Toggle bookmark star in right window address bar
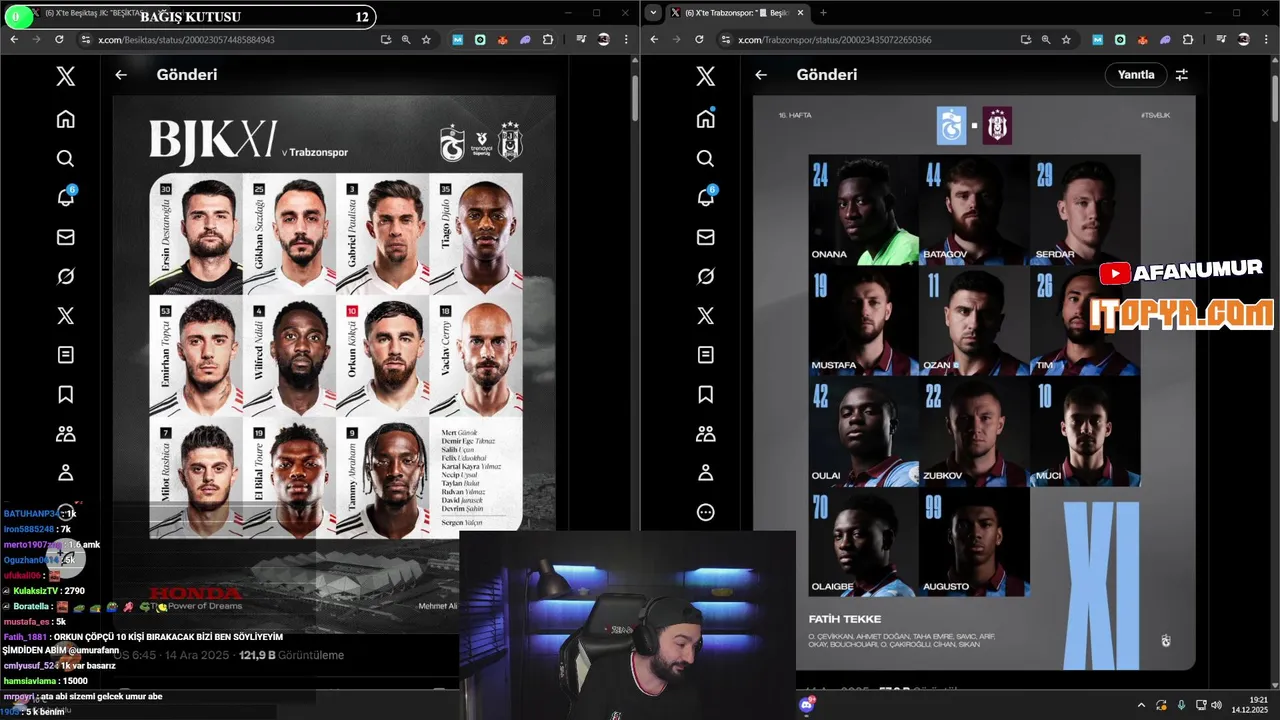 click(1066, 39)
